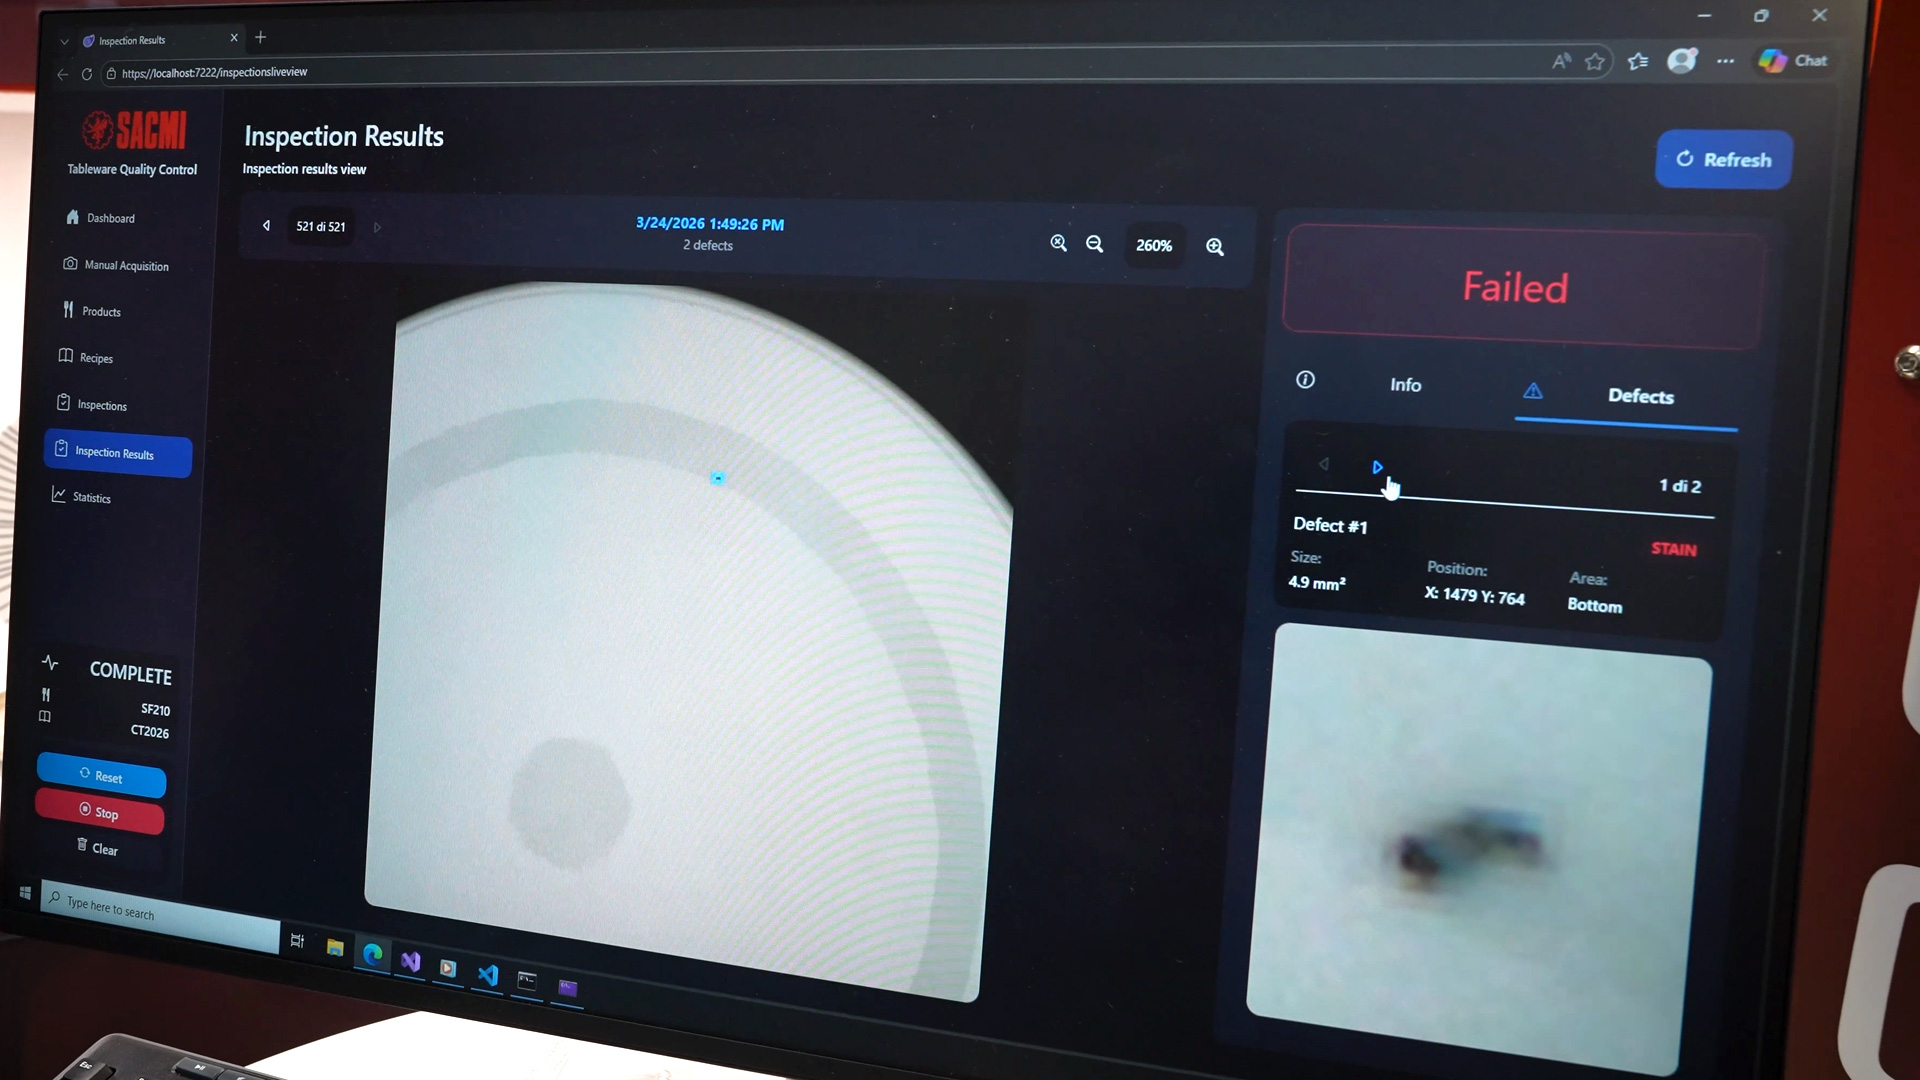
Task: Switch to the Defects tab
Action: [1640, 396]
